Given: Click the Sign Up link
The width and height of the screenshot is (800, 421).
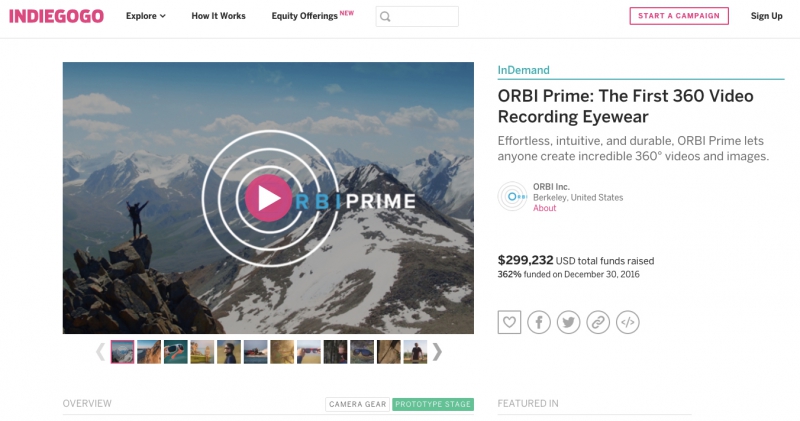Looking at the screenshot, I should click(766, 16).
